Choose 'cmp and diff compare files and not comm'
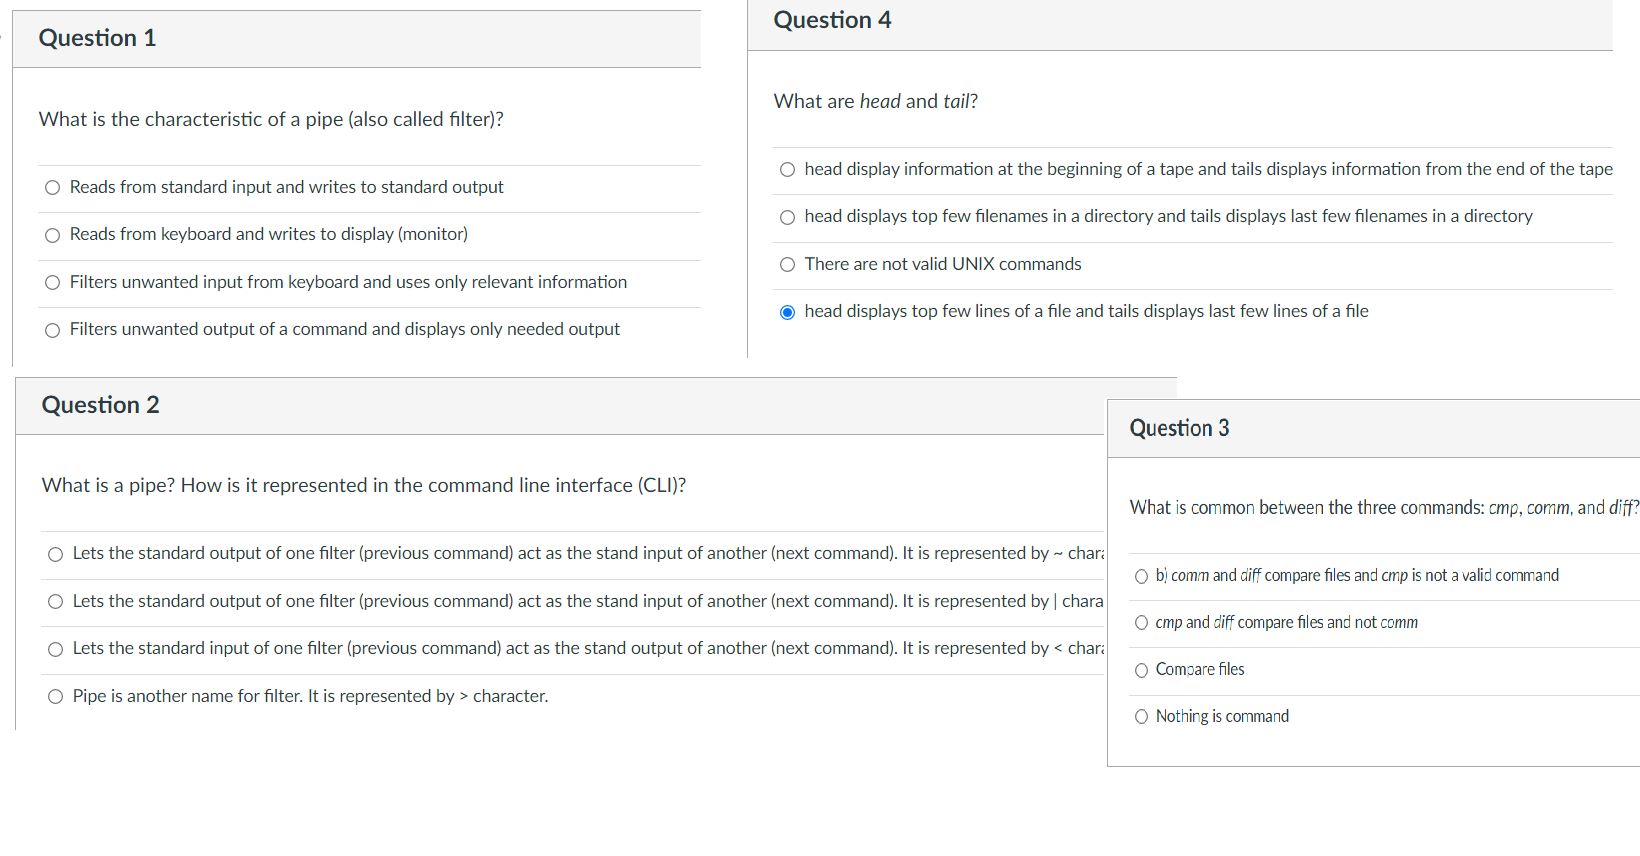The height and width of the screenshot is (856, 1640). 1141,623
